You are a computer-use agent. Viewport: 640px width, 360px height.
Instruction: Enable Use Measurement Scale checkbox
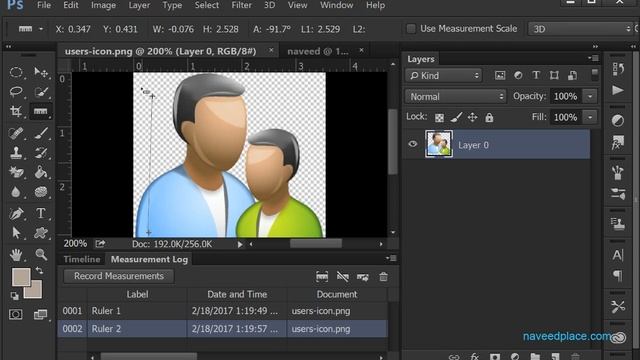[411, 29]
